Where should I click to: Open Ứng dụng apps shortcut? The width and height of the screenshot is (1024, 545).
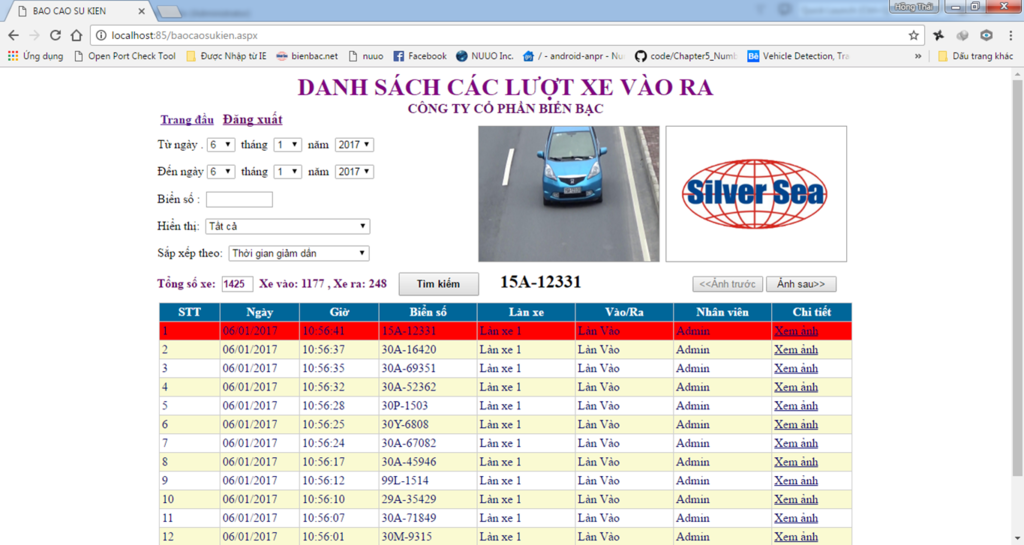(x=35, y=56)
